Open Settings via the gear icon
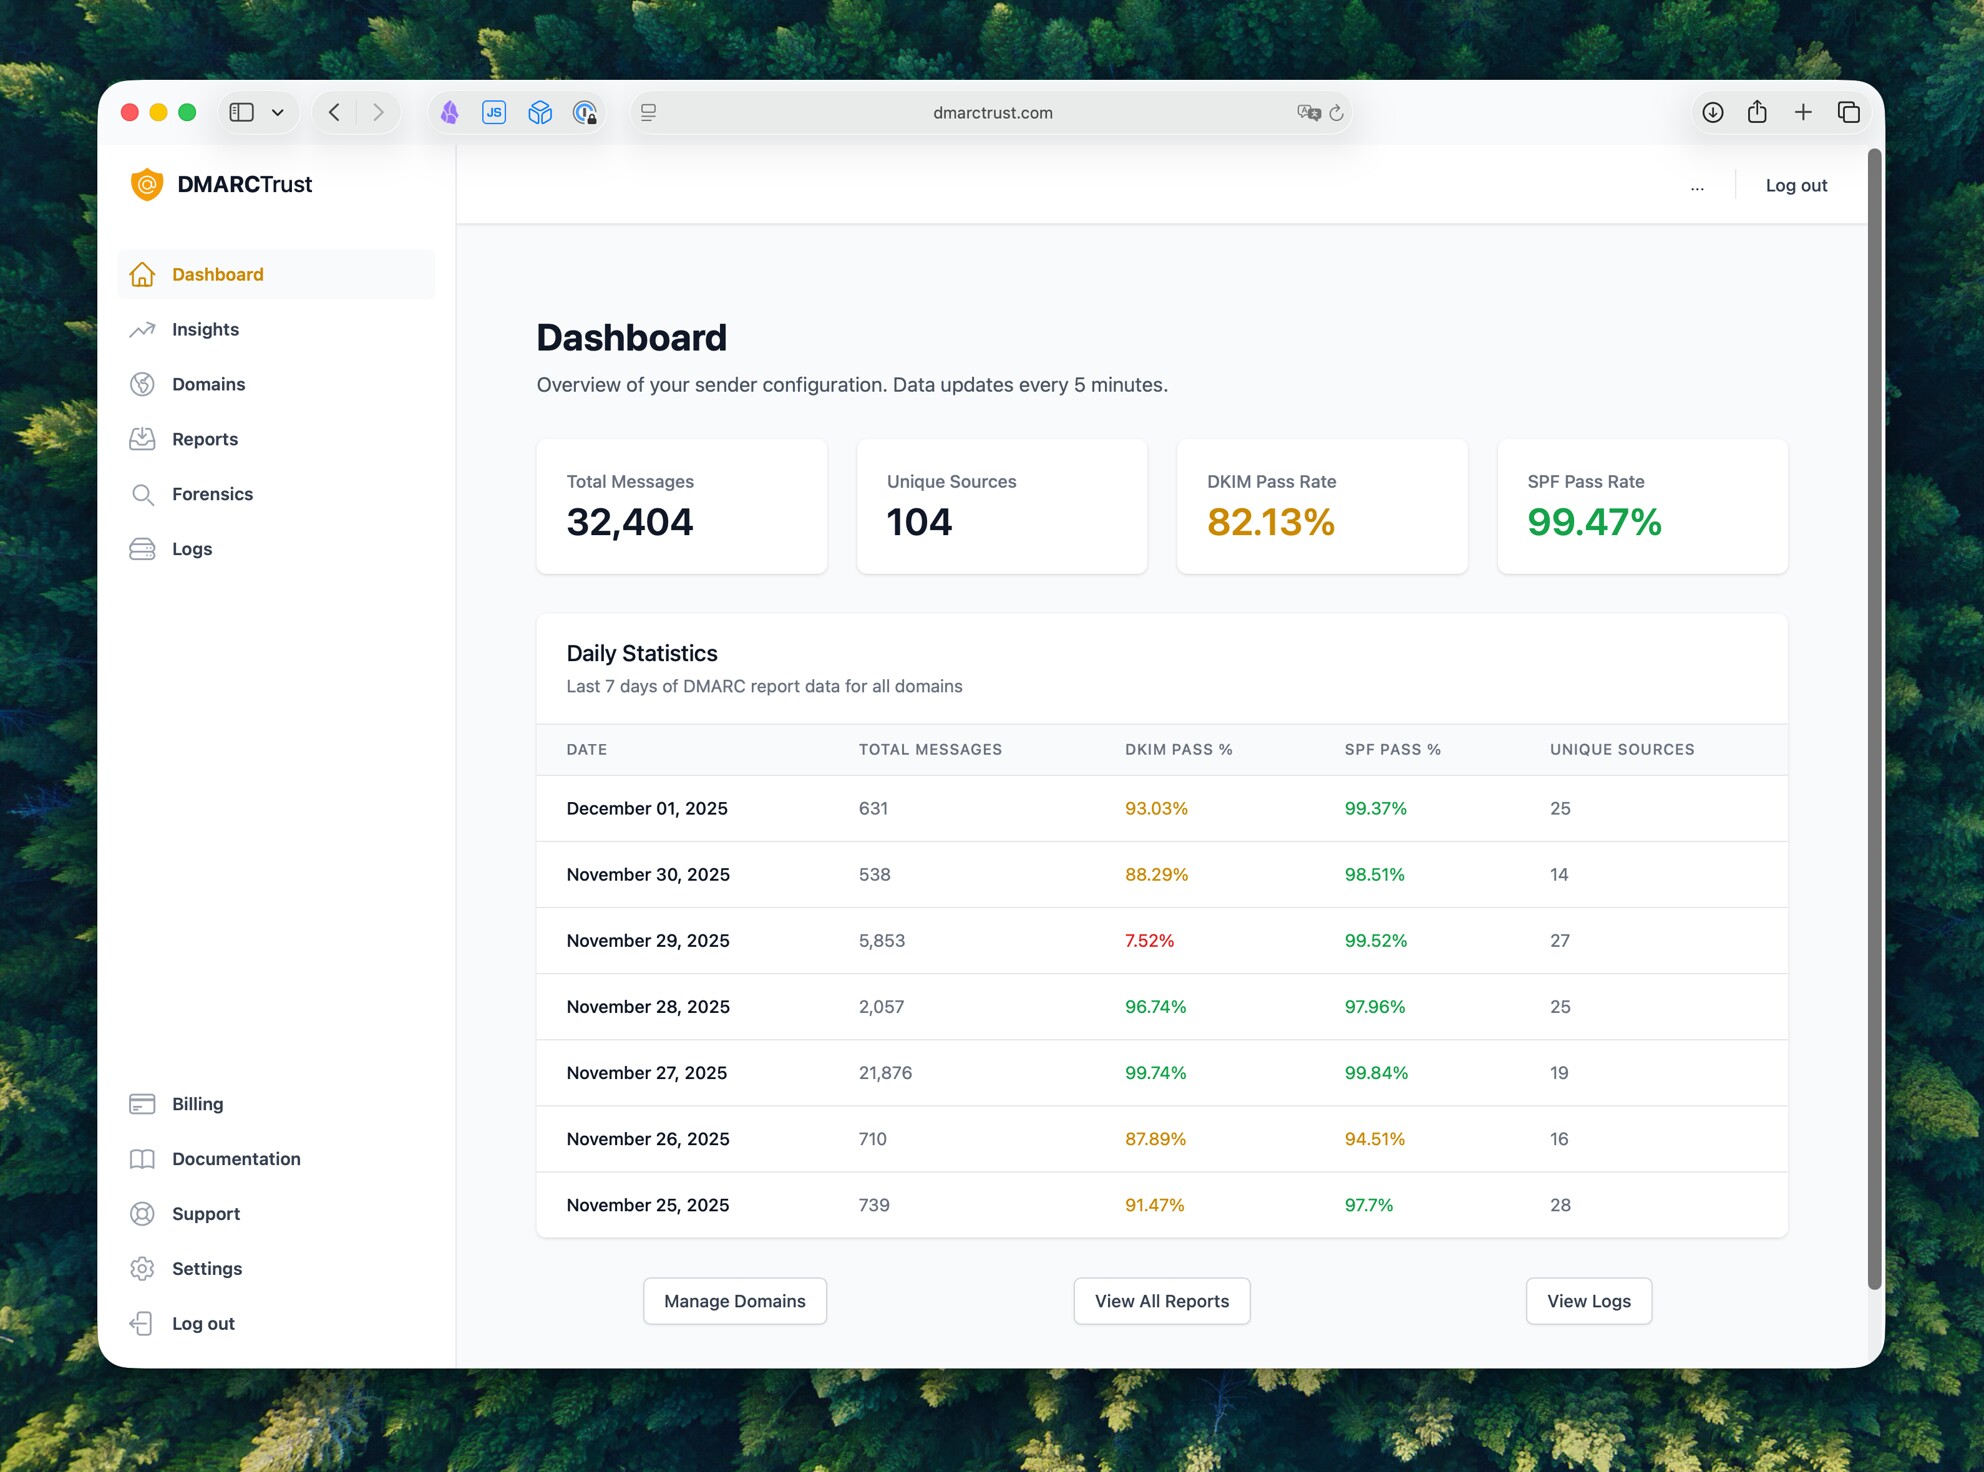 click(x=143, y=1268)
